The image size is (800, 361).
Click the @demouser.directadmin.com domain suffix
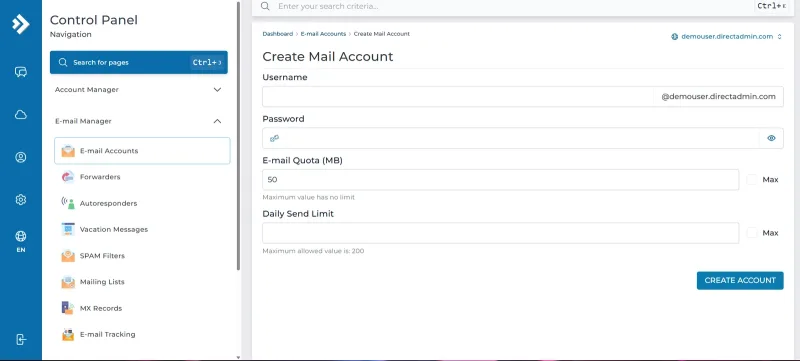718,96
